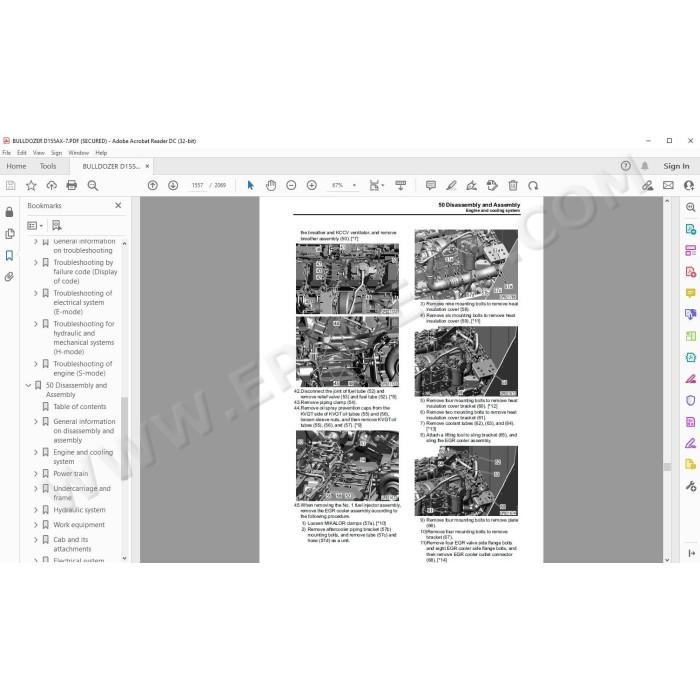Open Cab and its attachments bookmark

[72, 544]
